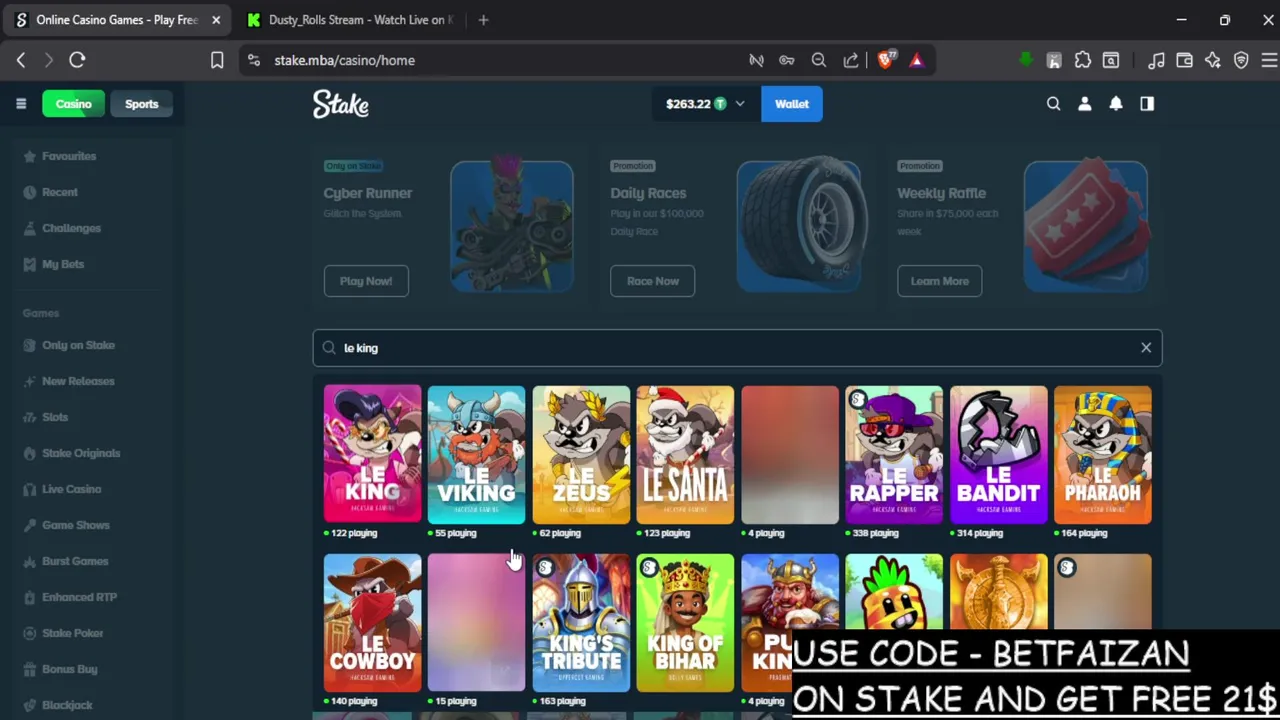The height and width of the screenshot is (720, 1280).
Task: Click Learn More for Weekly Raffle
Action: pyautogui.click(x=940, y=281)
